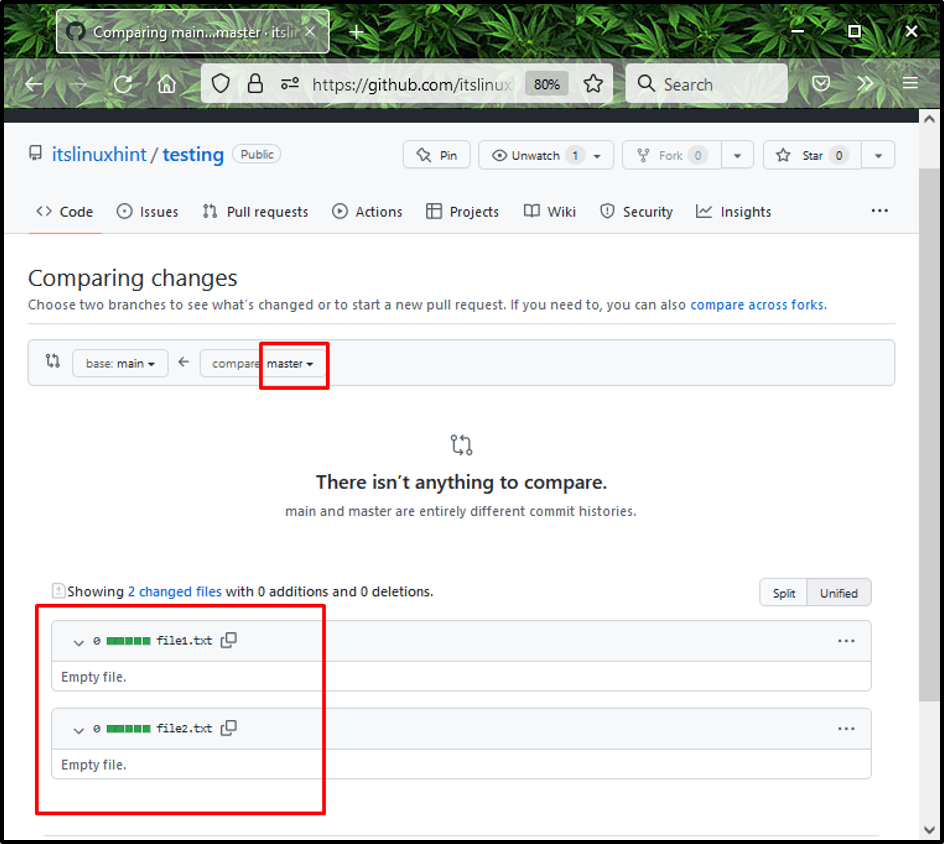Click the branch compare arrows icon
Image resolution: width=944 pixels, height=844 pixels.
point(52,362)
